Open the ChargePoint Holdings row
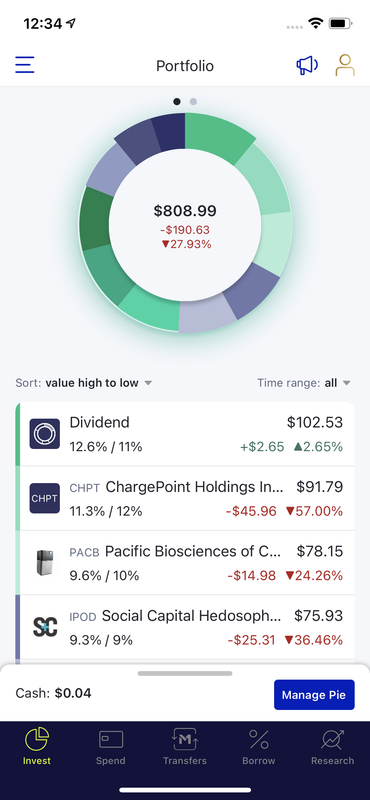Viewport: 370px width, 800px height. 185,498
